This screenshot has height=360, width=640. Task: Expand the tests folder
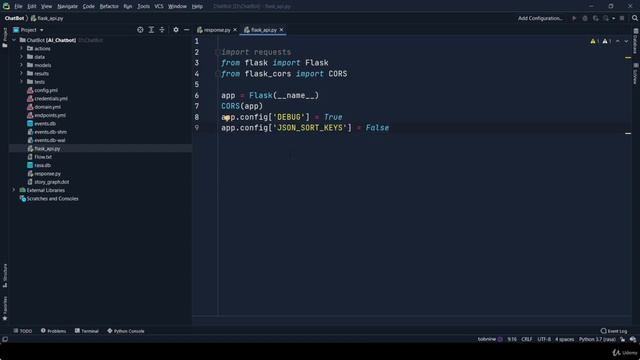pyautogui.click(x=21, y=82)
